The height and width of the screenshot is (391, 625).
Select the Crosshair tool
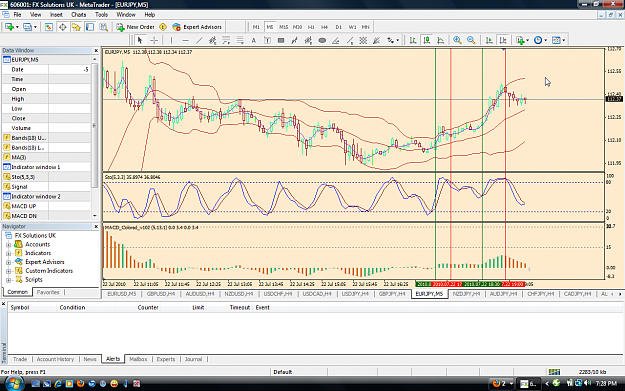[x=154, y=40]
